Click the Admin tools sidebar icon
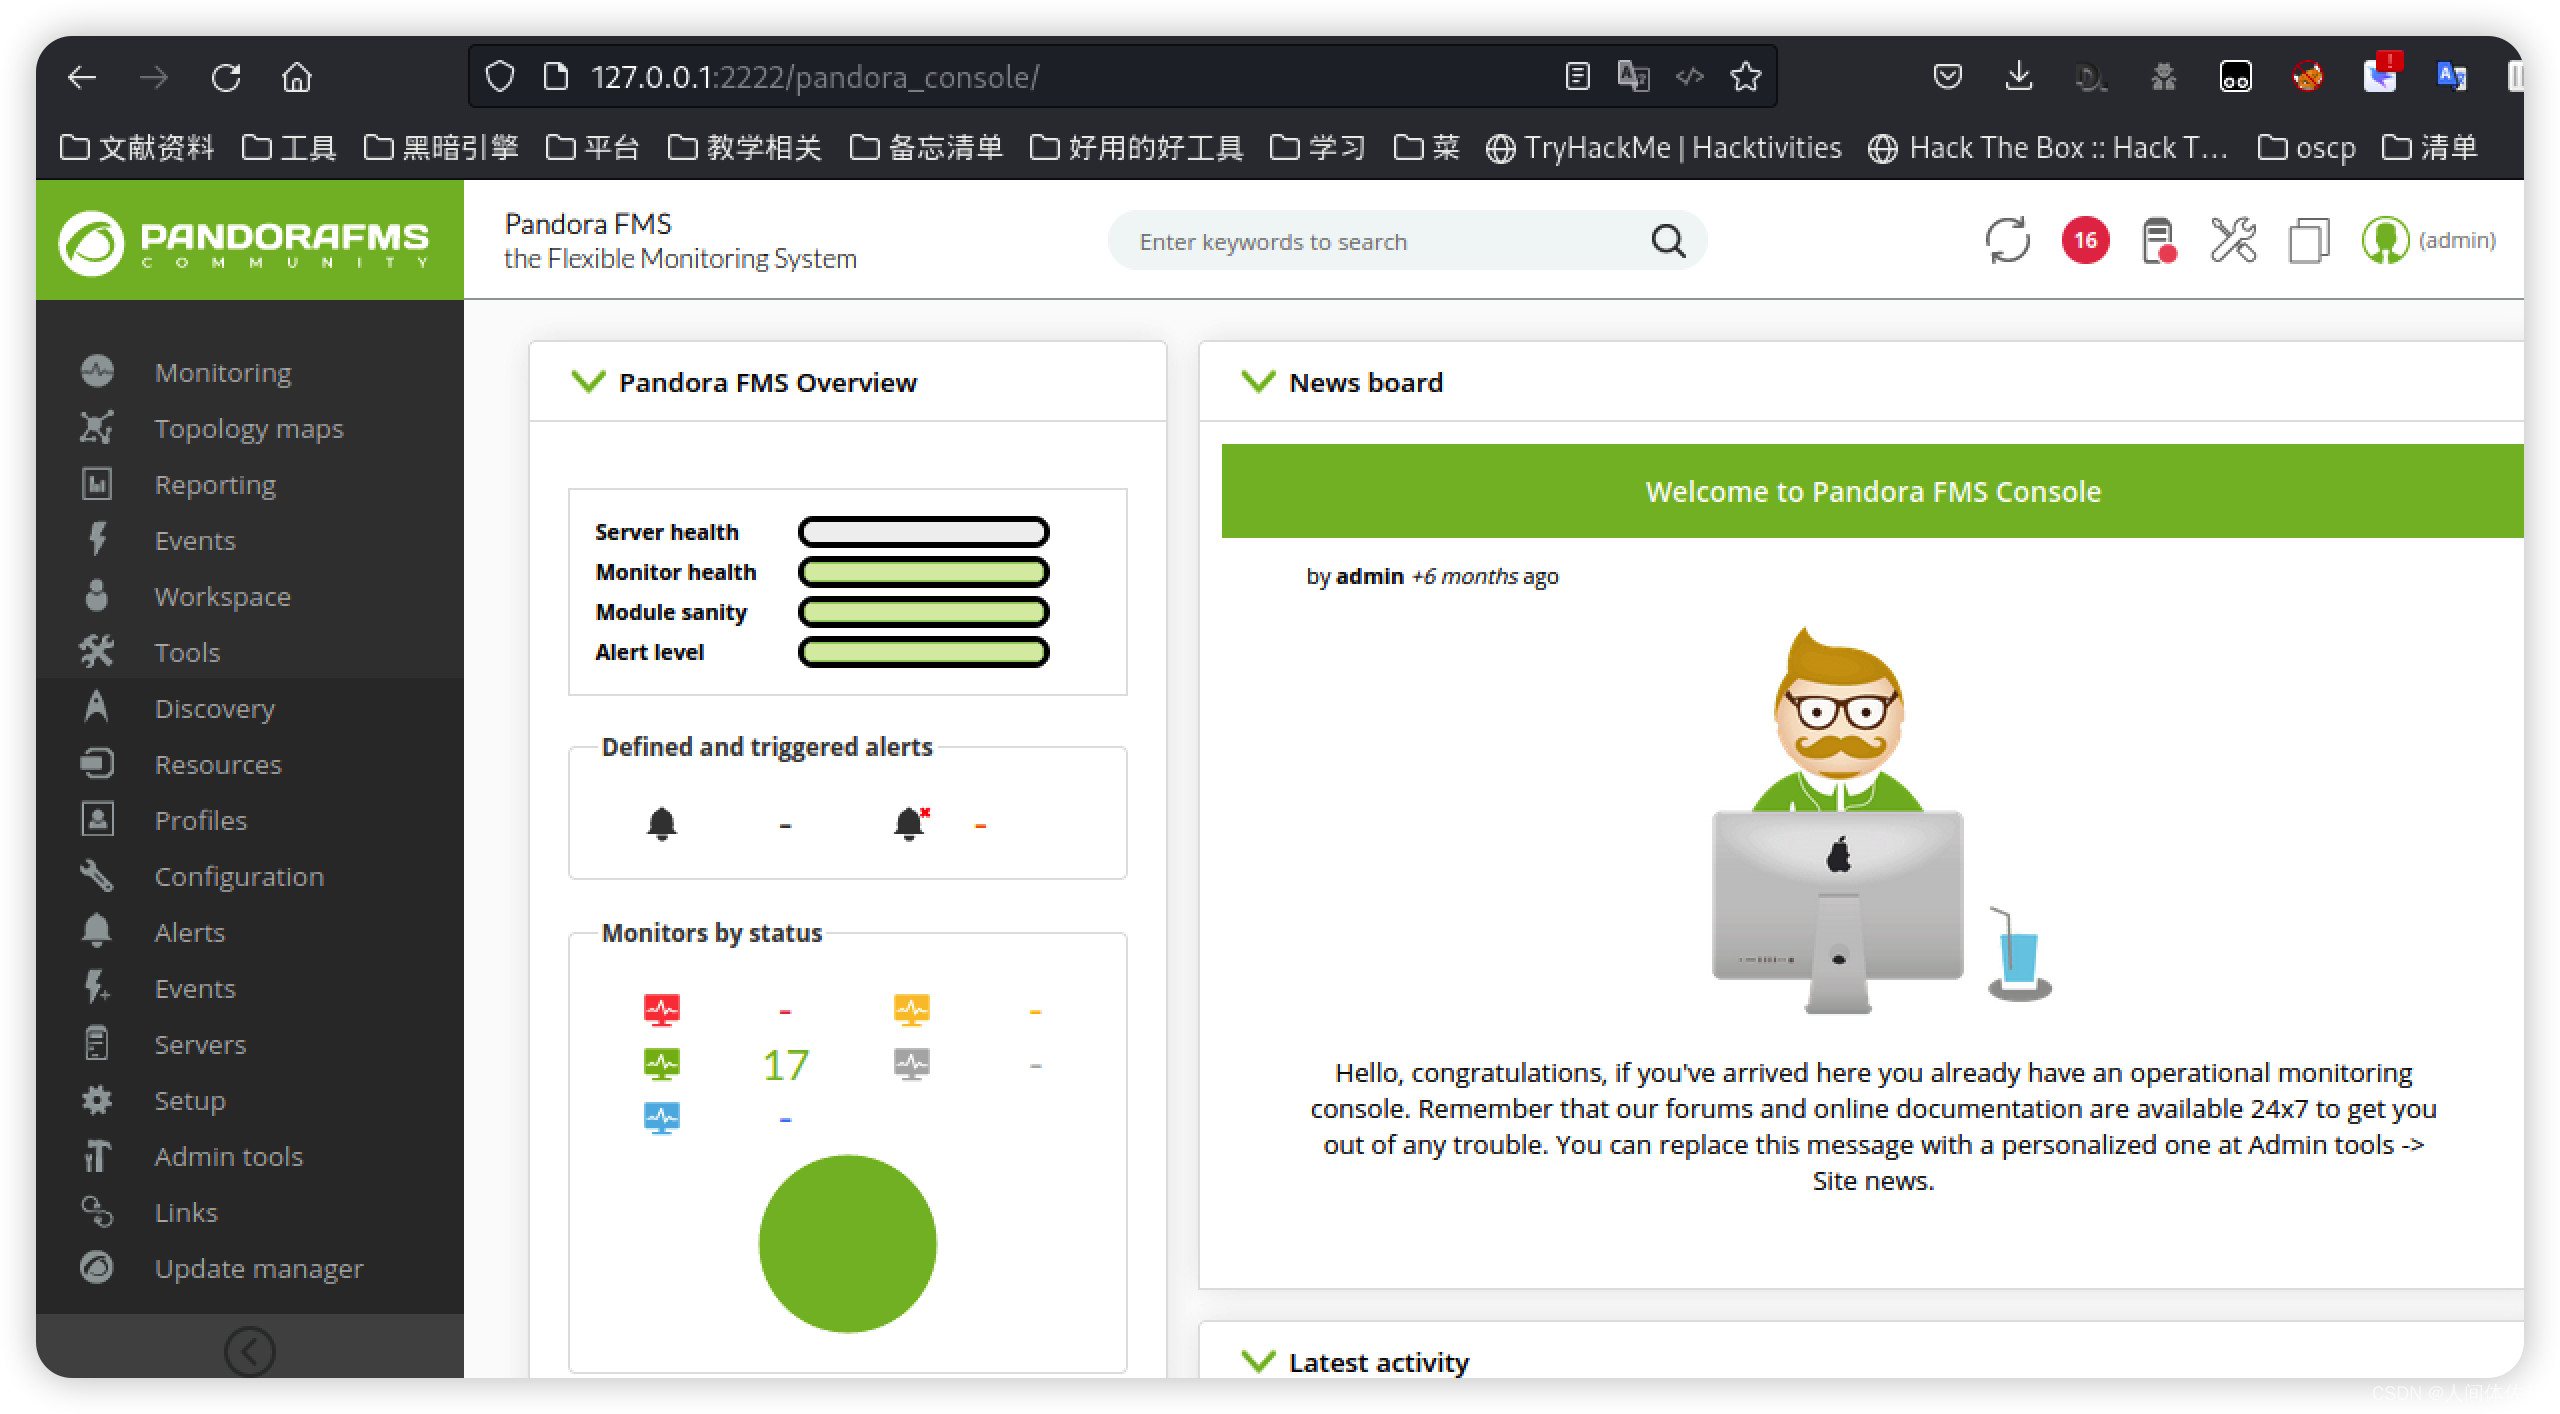The height and width of the screenshot is (1414, 2560). [97, 1156]
